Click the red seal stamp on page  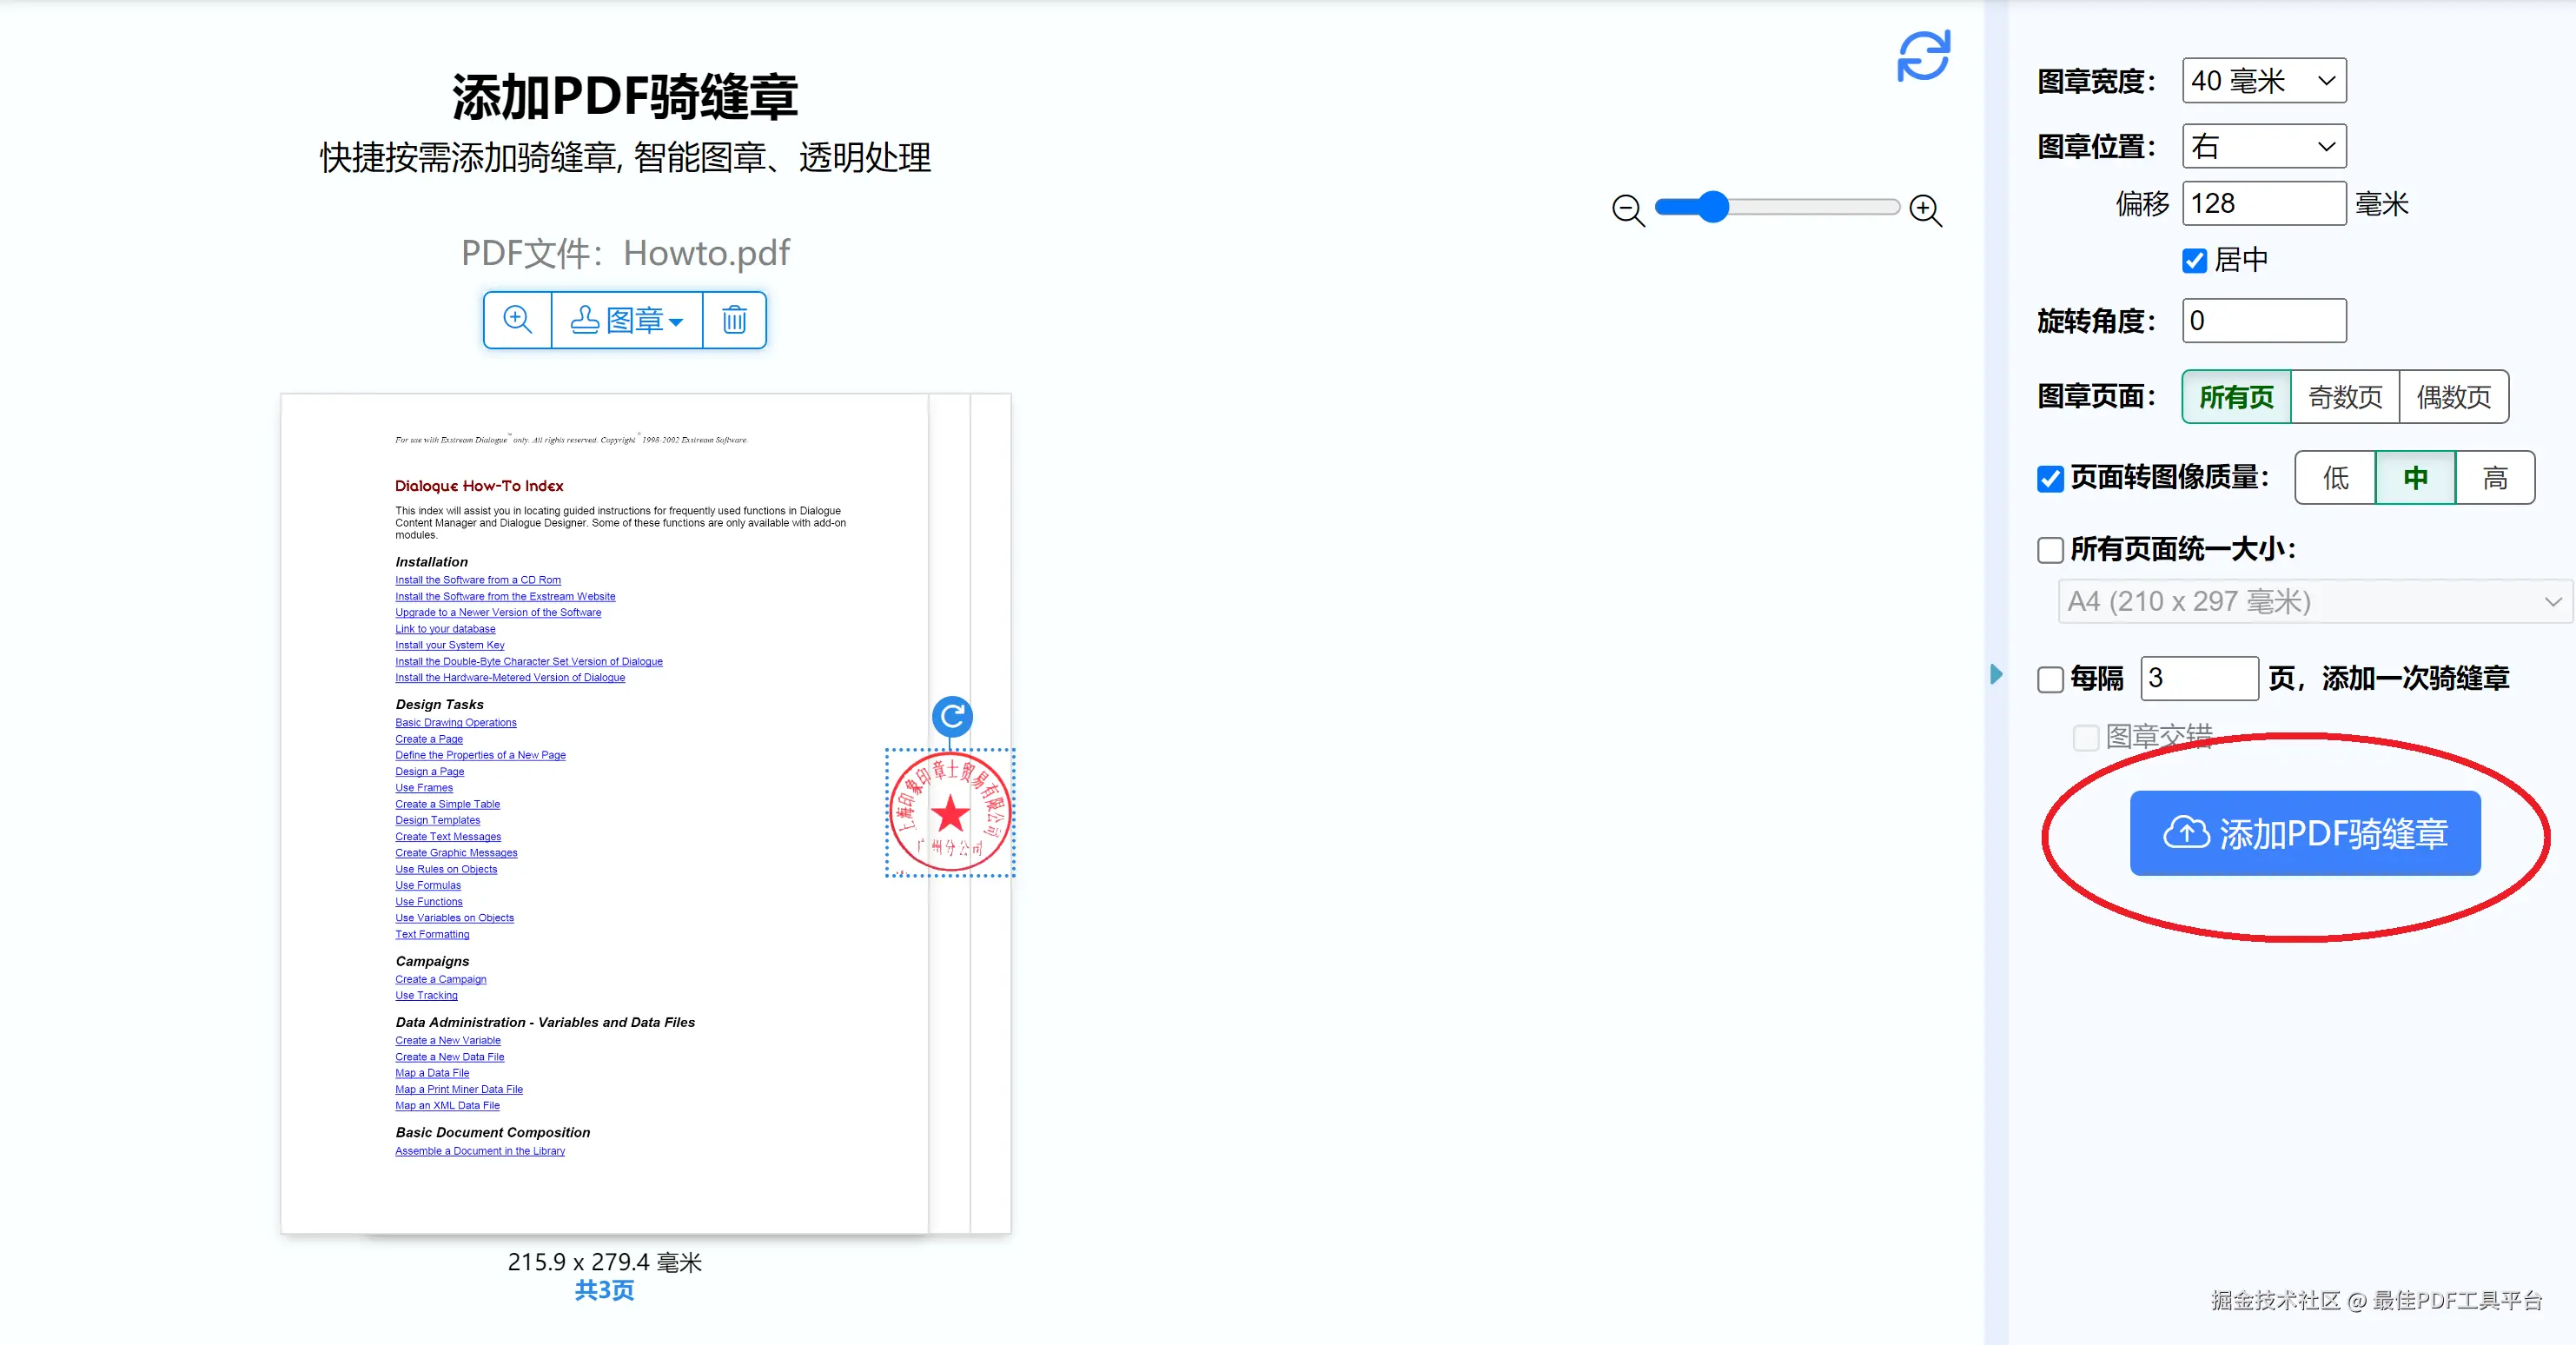pos(950,812)
